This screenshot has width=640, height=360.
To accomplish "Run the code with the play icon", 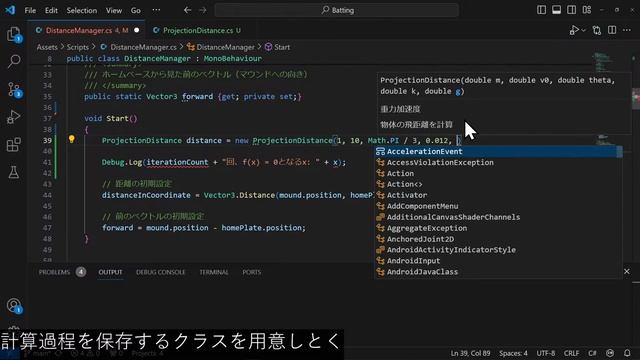I will click(574, 30).
